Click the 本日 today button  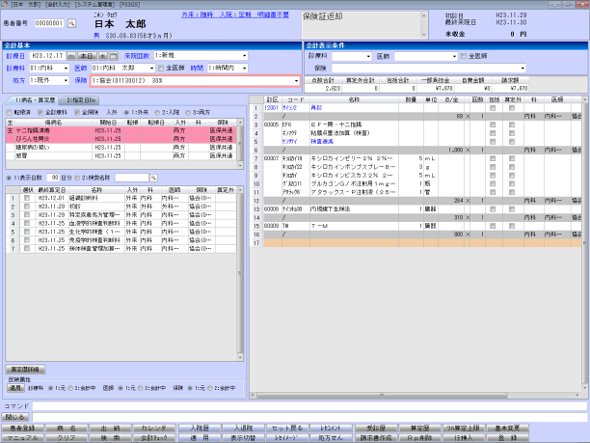click(87, 56)
